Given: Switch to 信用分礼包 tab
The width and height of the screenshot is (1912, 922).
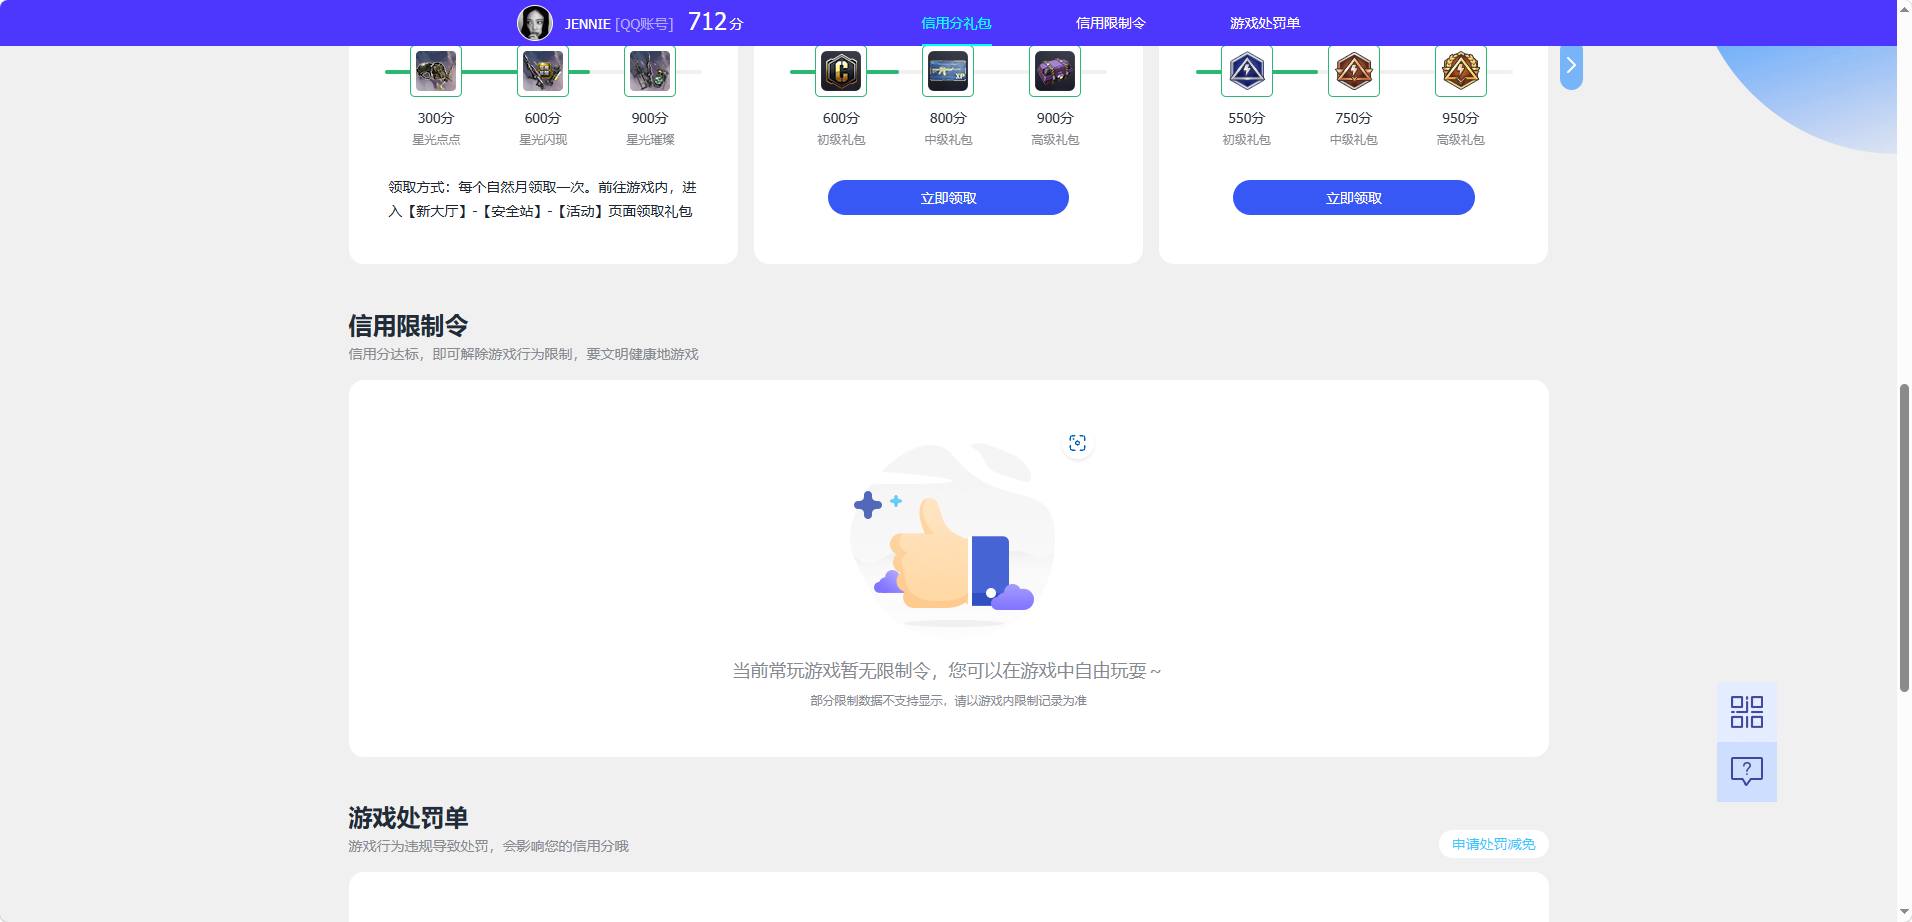Looking at the screenshot, I should point(956,23).
